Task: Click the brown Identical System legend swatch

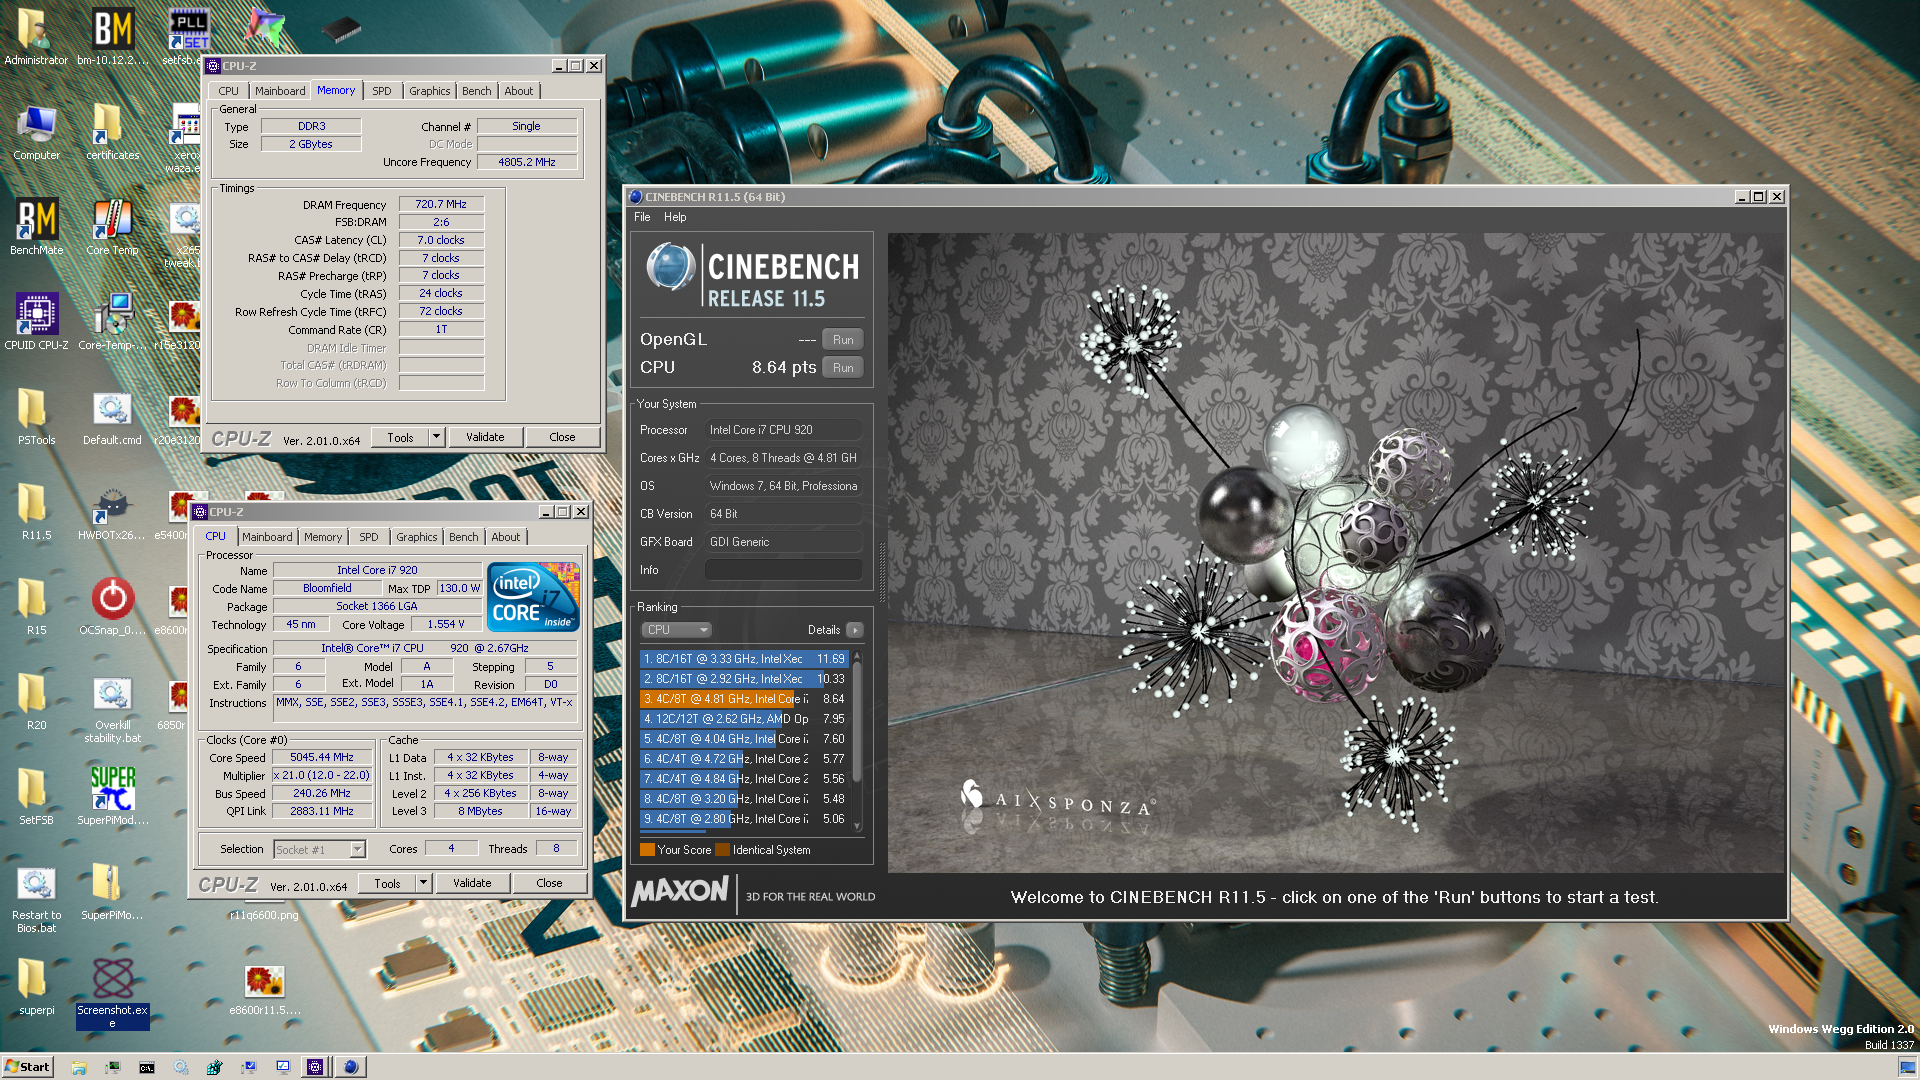Action: click(x=723, y=850)
